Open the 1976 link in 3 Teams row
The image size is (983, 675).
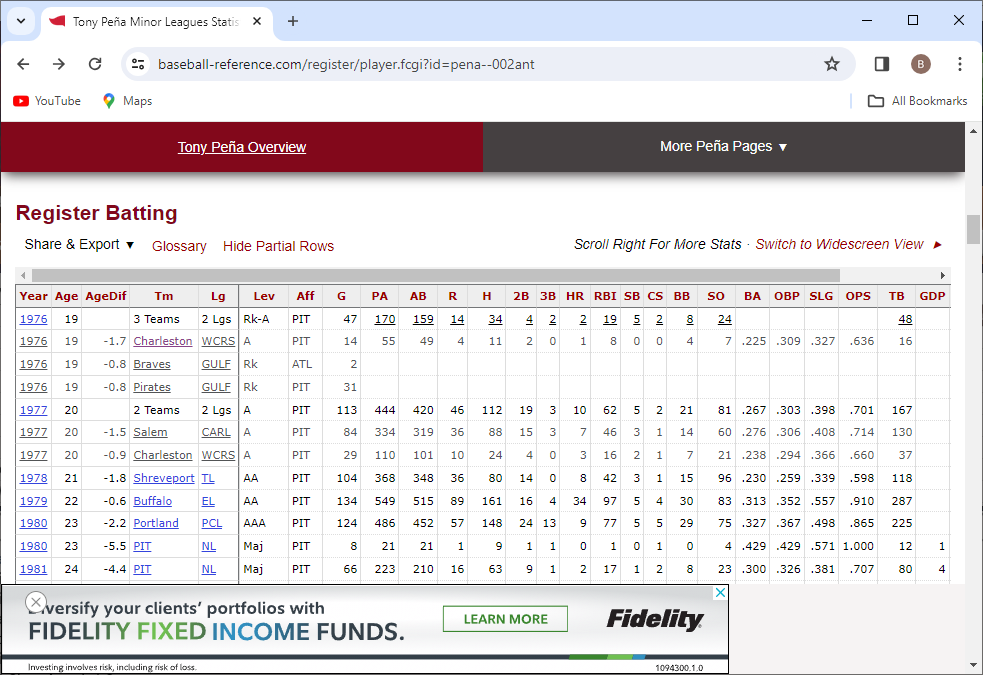33,319
